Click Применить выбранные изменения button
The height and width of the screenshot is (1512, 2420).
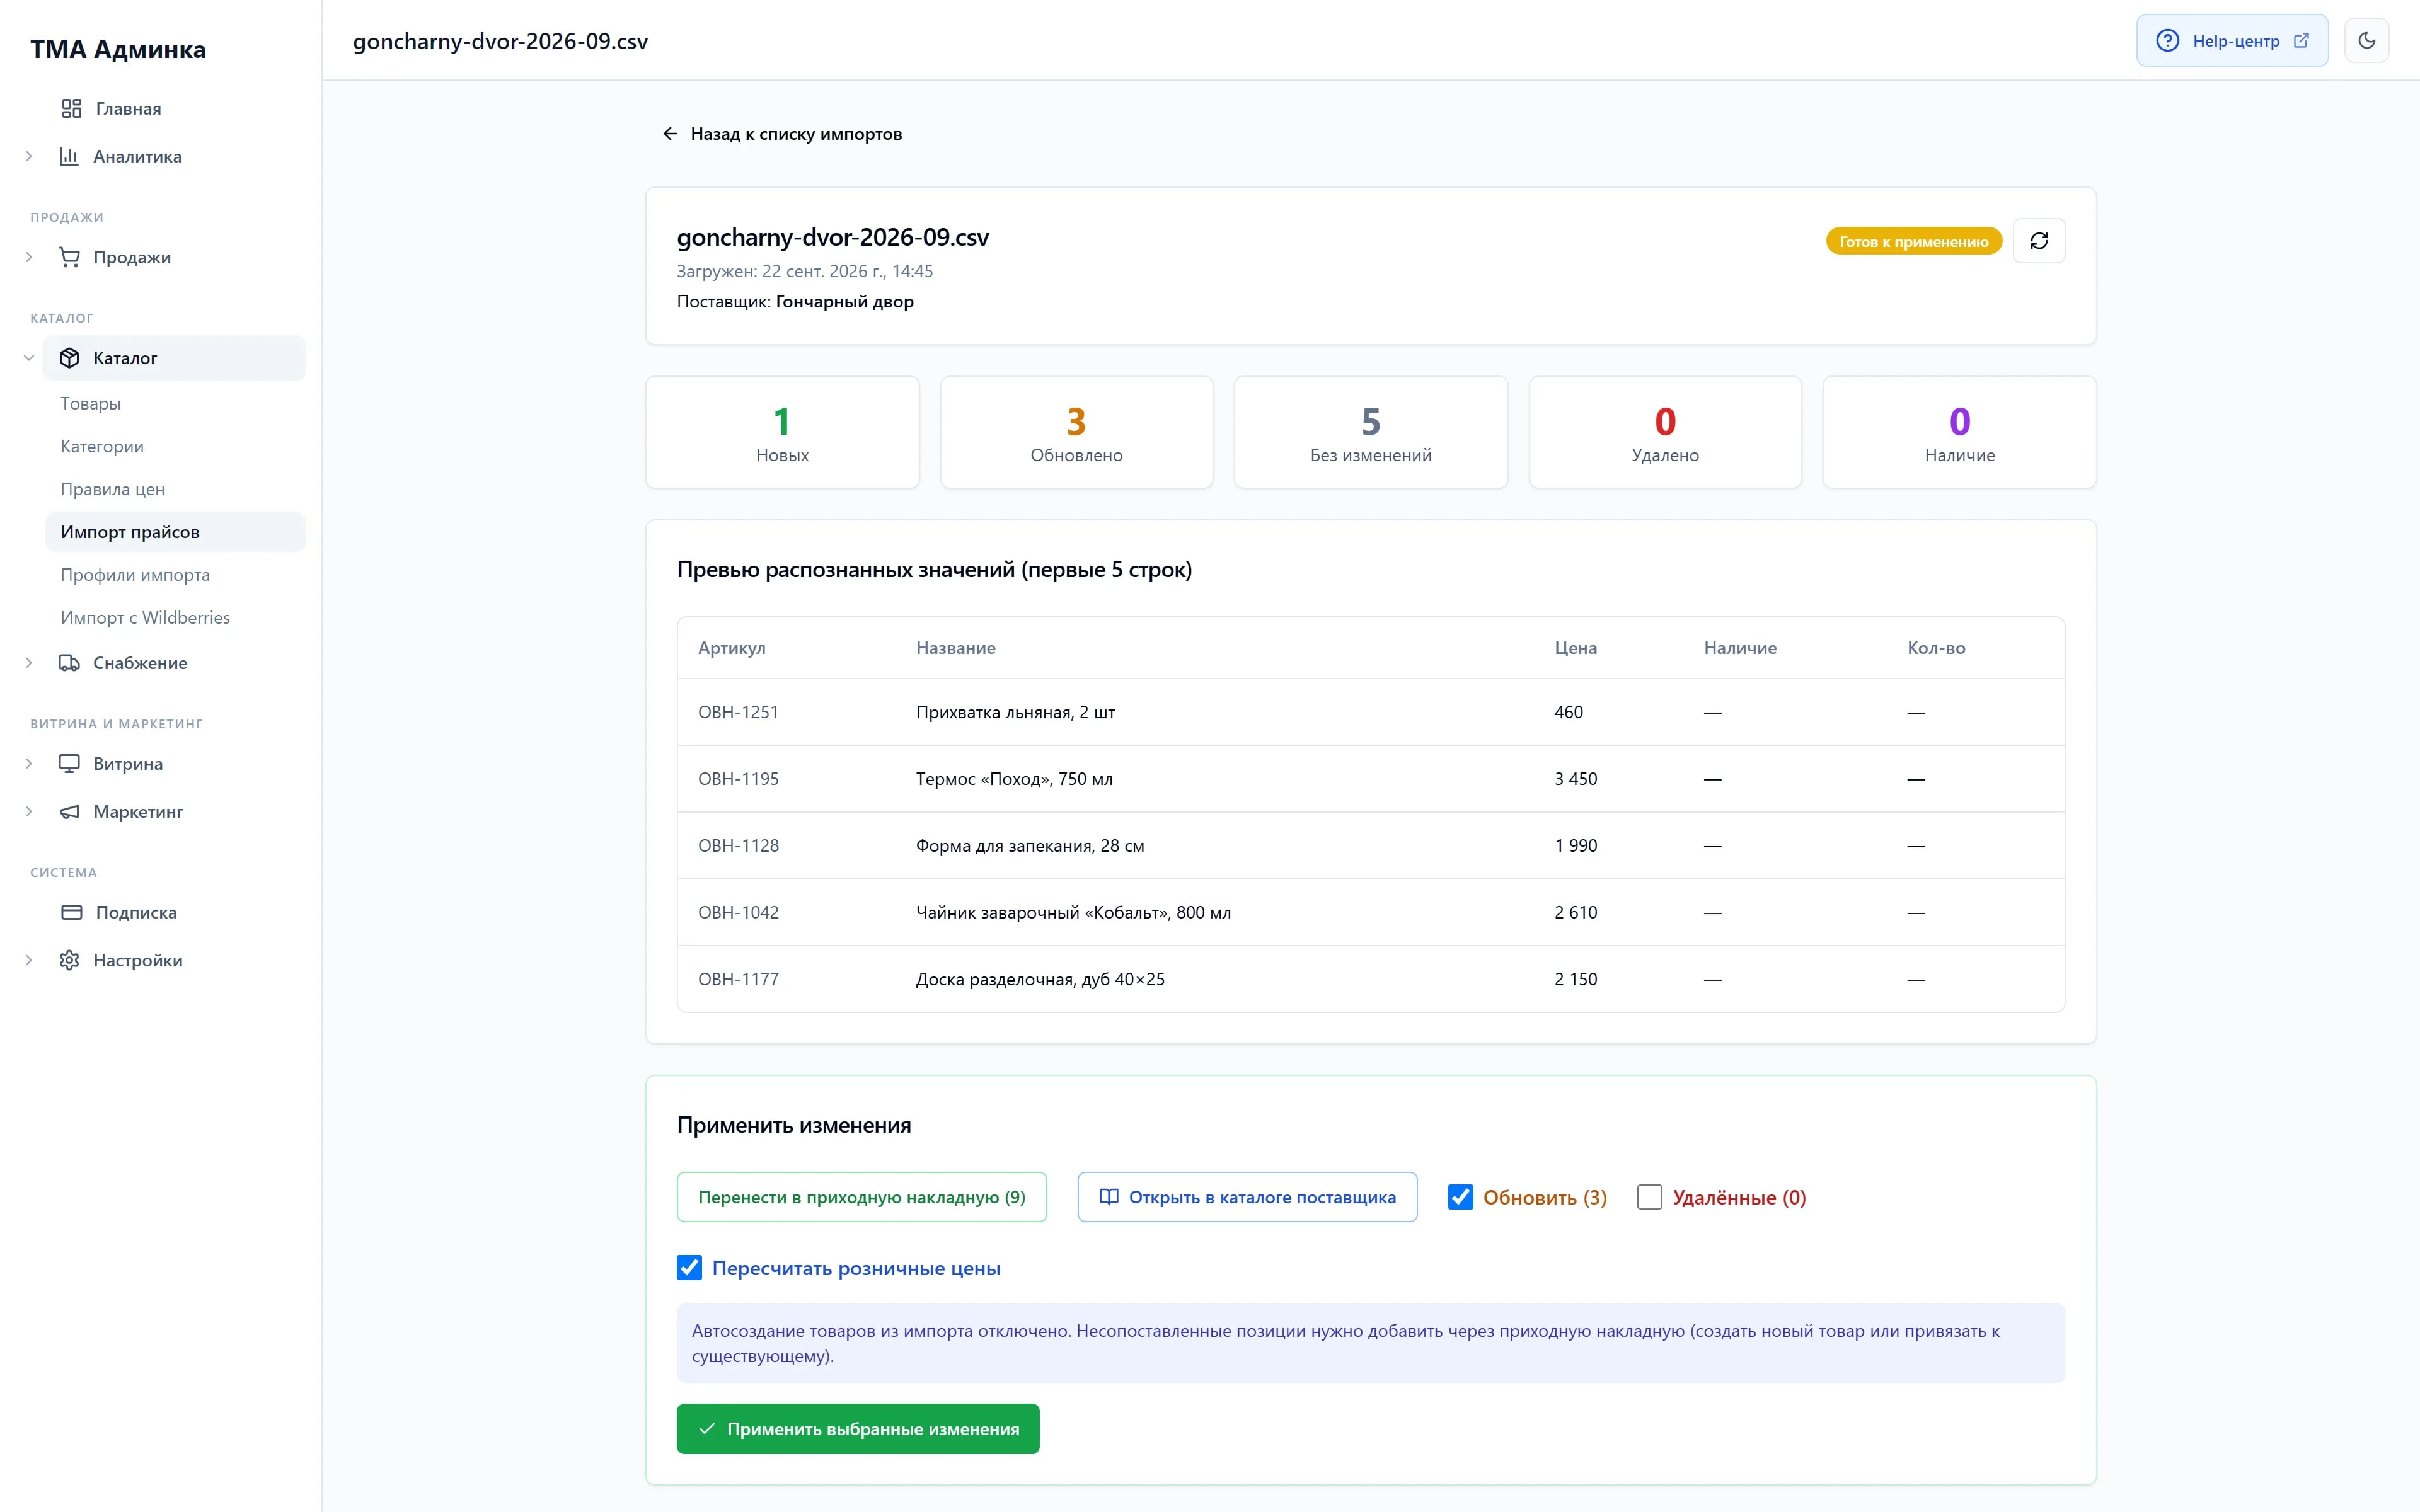tap(858, 1429)
